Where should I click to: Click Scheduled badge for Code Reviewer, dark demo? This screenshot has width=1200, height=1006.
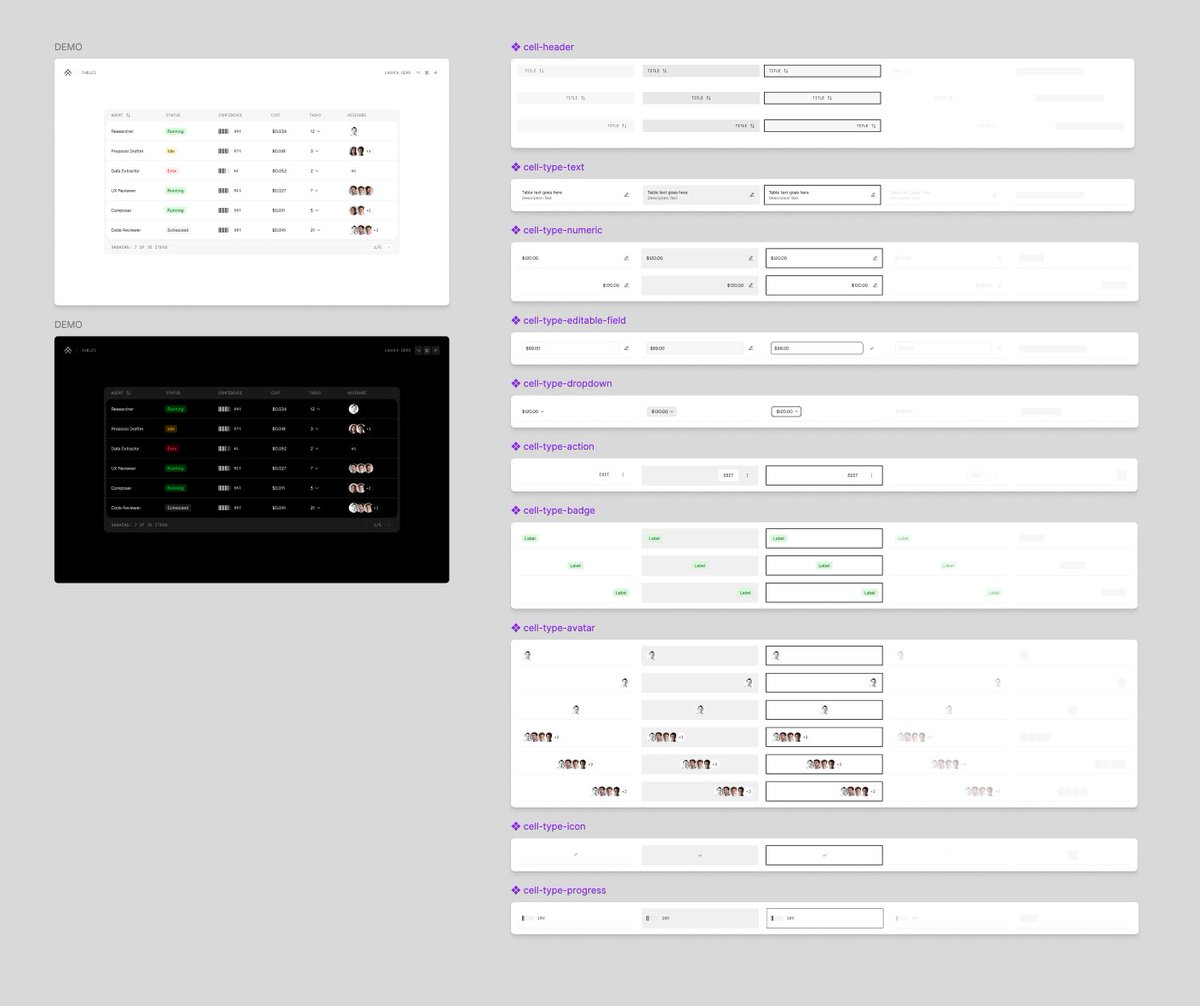click(178, 508)
